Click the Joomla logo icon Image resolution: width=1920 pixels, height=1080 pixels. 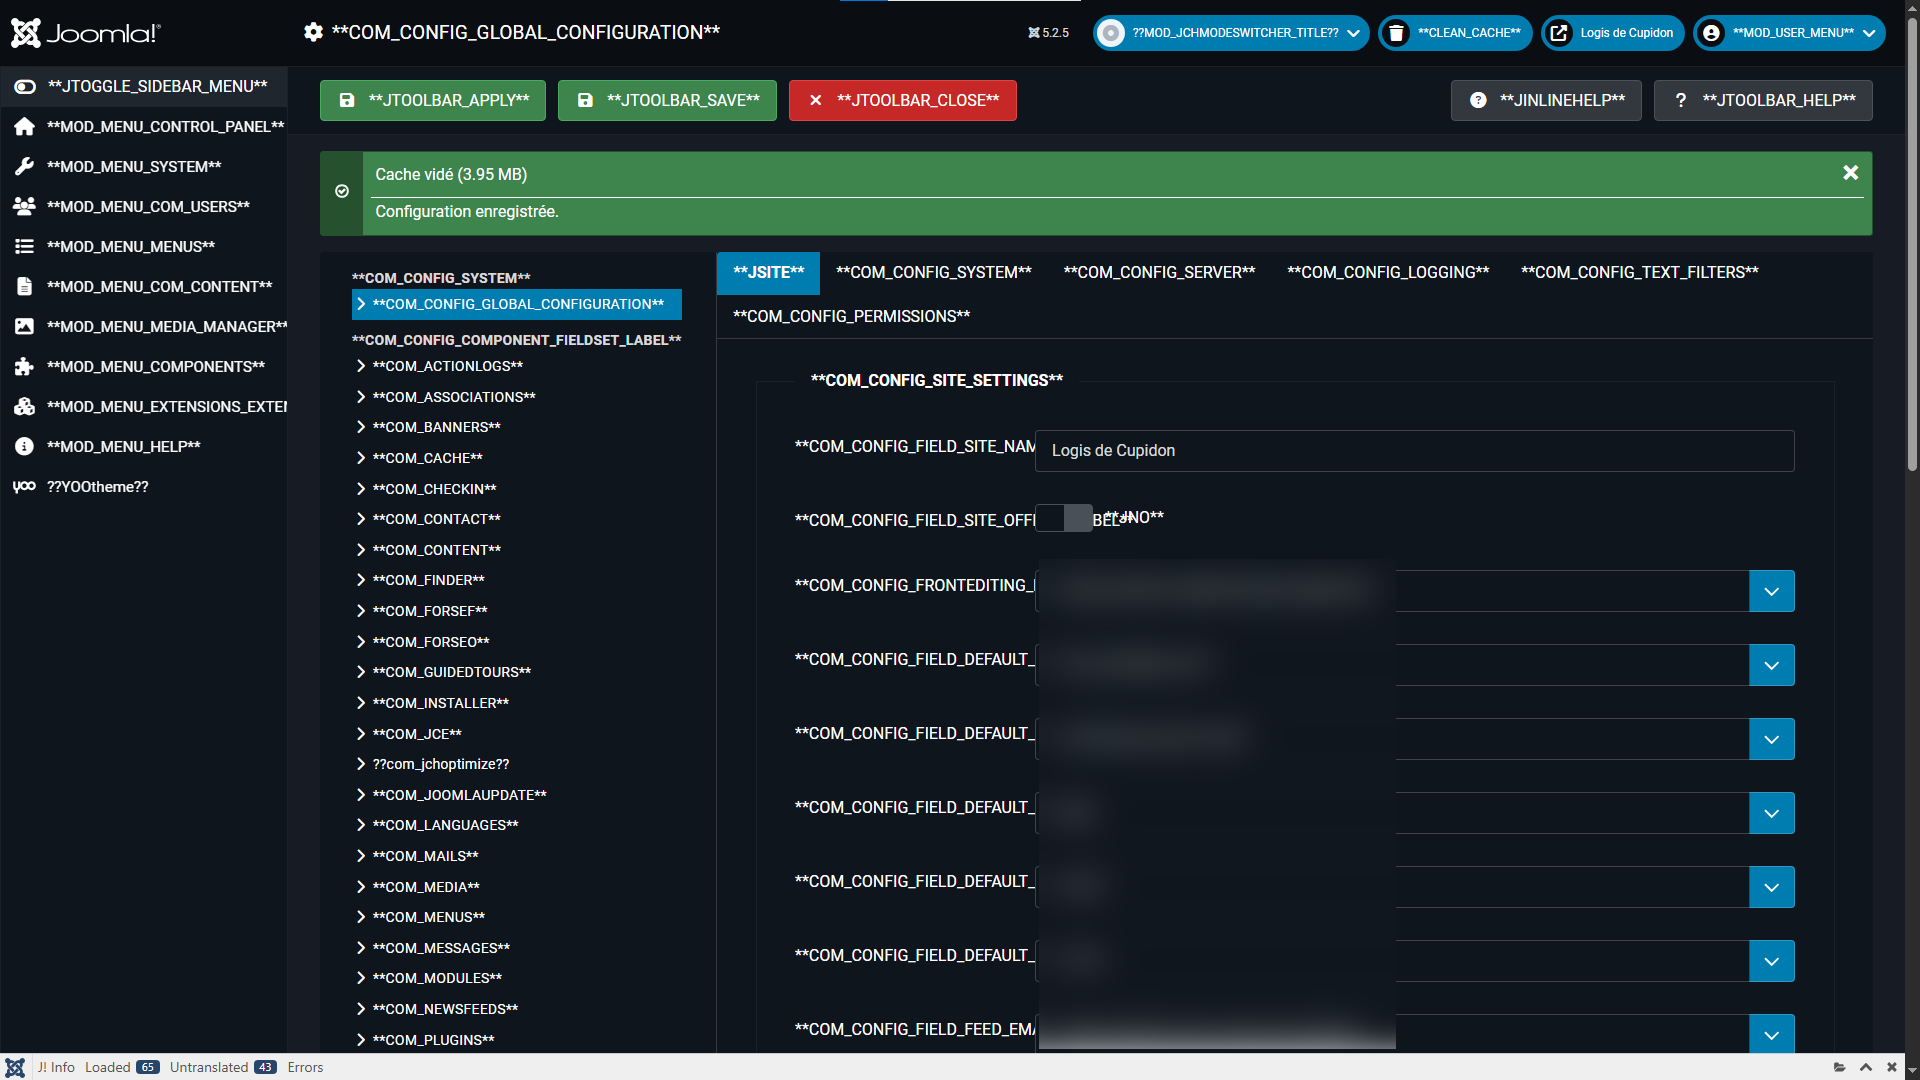(x=26, y=33)
